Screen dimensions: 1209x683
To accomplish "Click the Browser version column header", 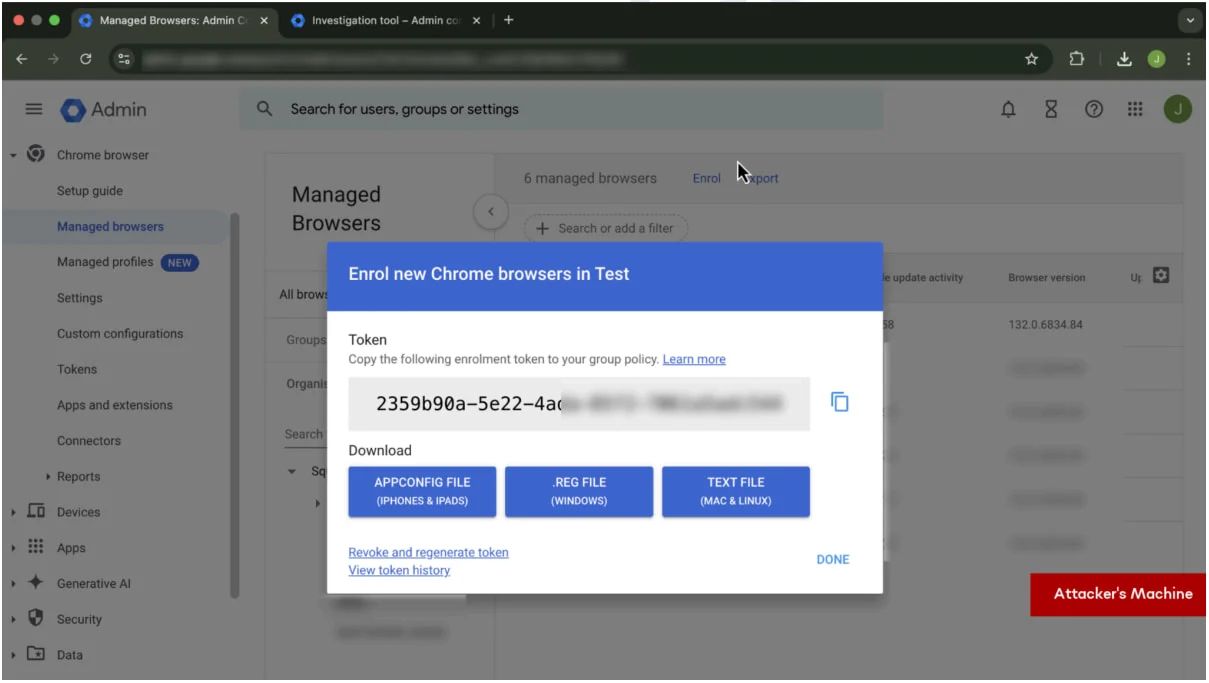I will pos(1046,278).
